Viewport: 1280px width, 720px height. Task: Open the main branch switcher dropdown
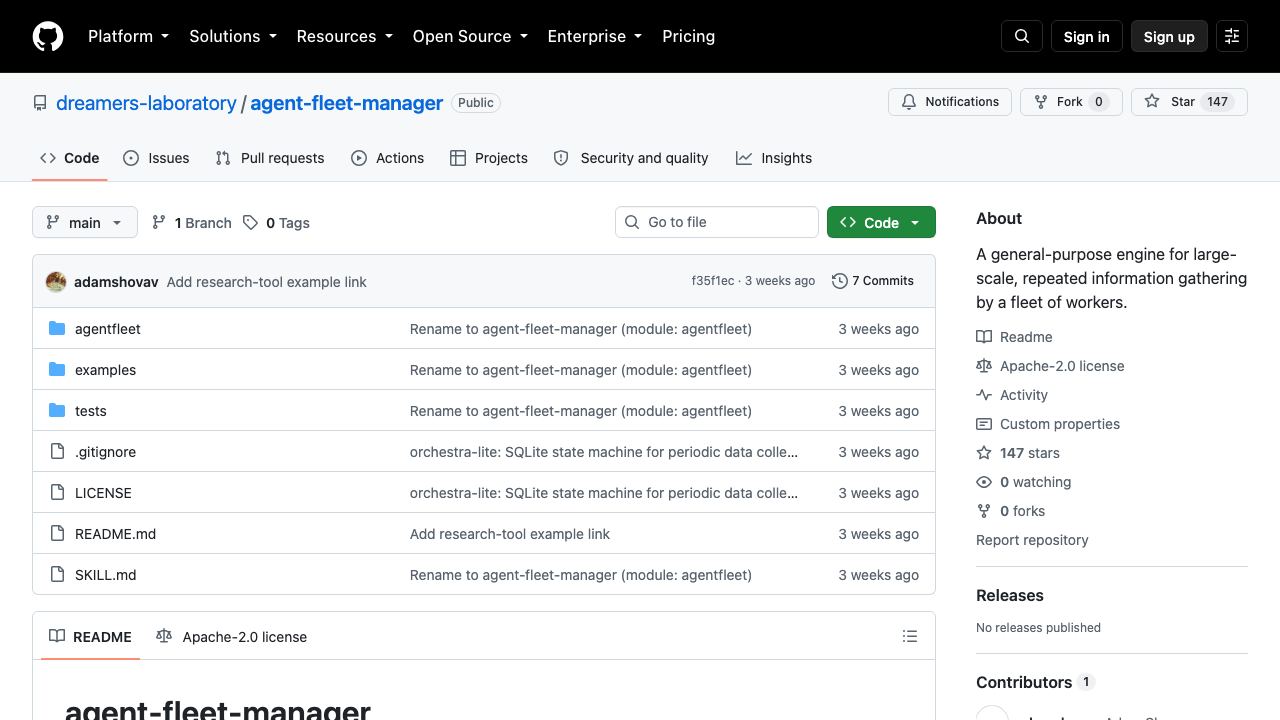click(85, 222)
